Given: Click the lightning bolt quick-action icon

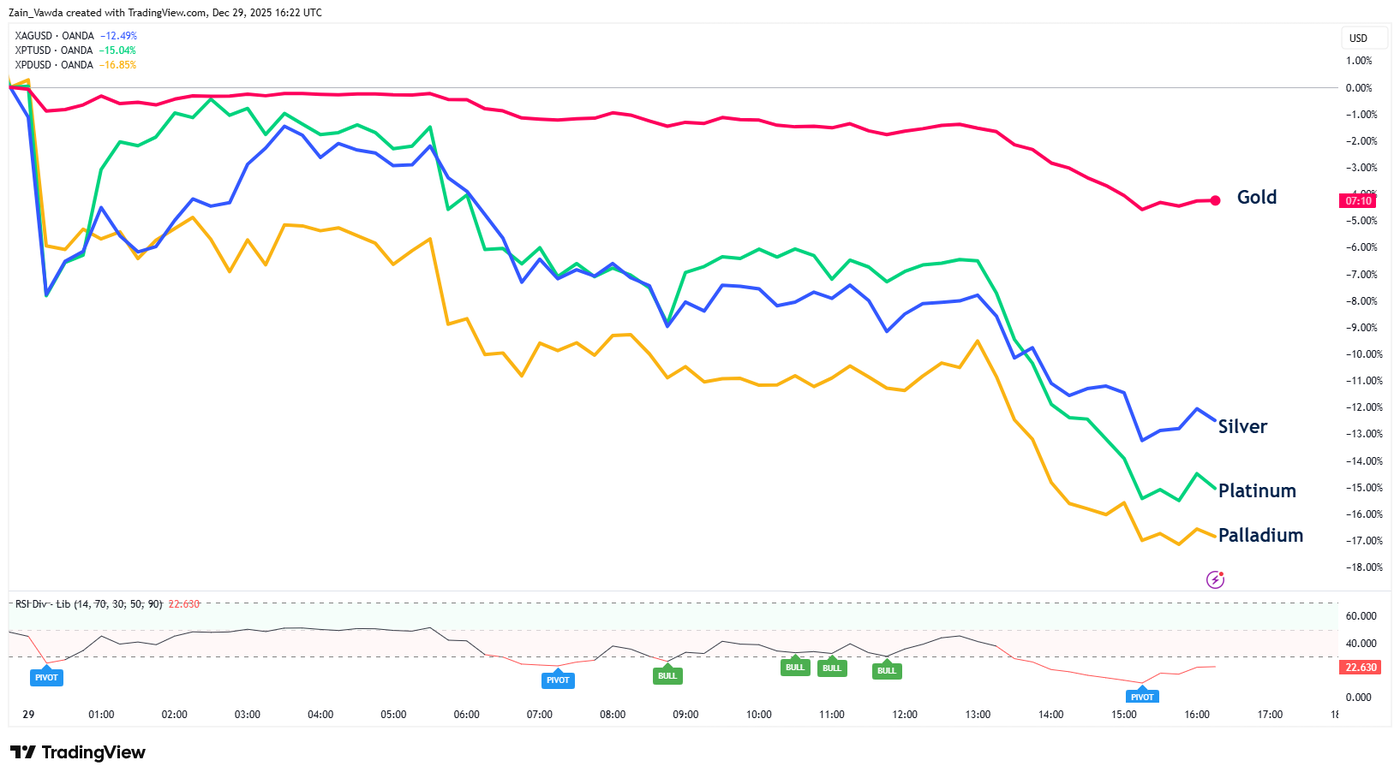Looking at the screenshot, I should click(1215, 579).
